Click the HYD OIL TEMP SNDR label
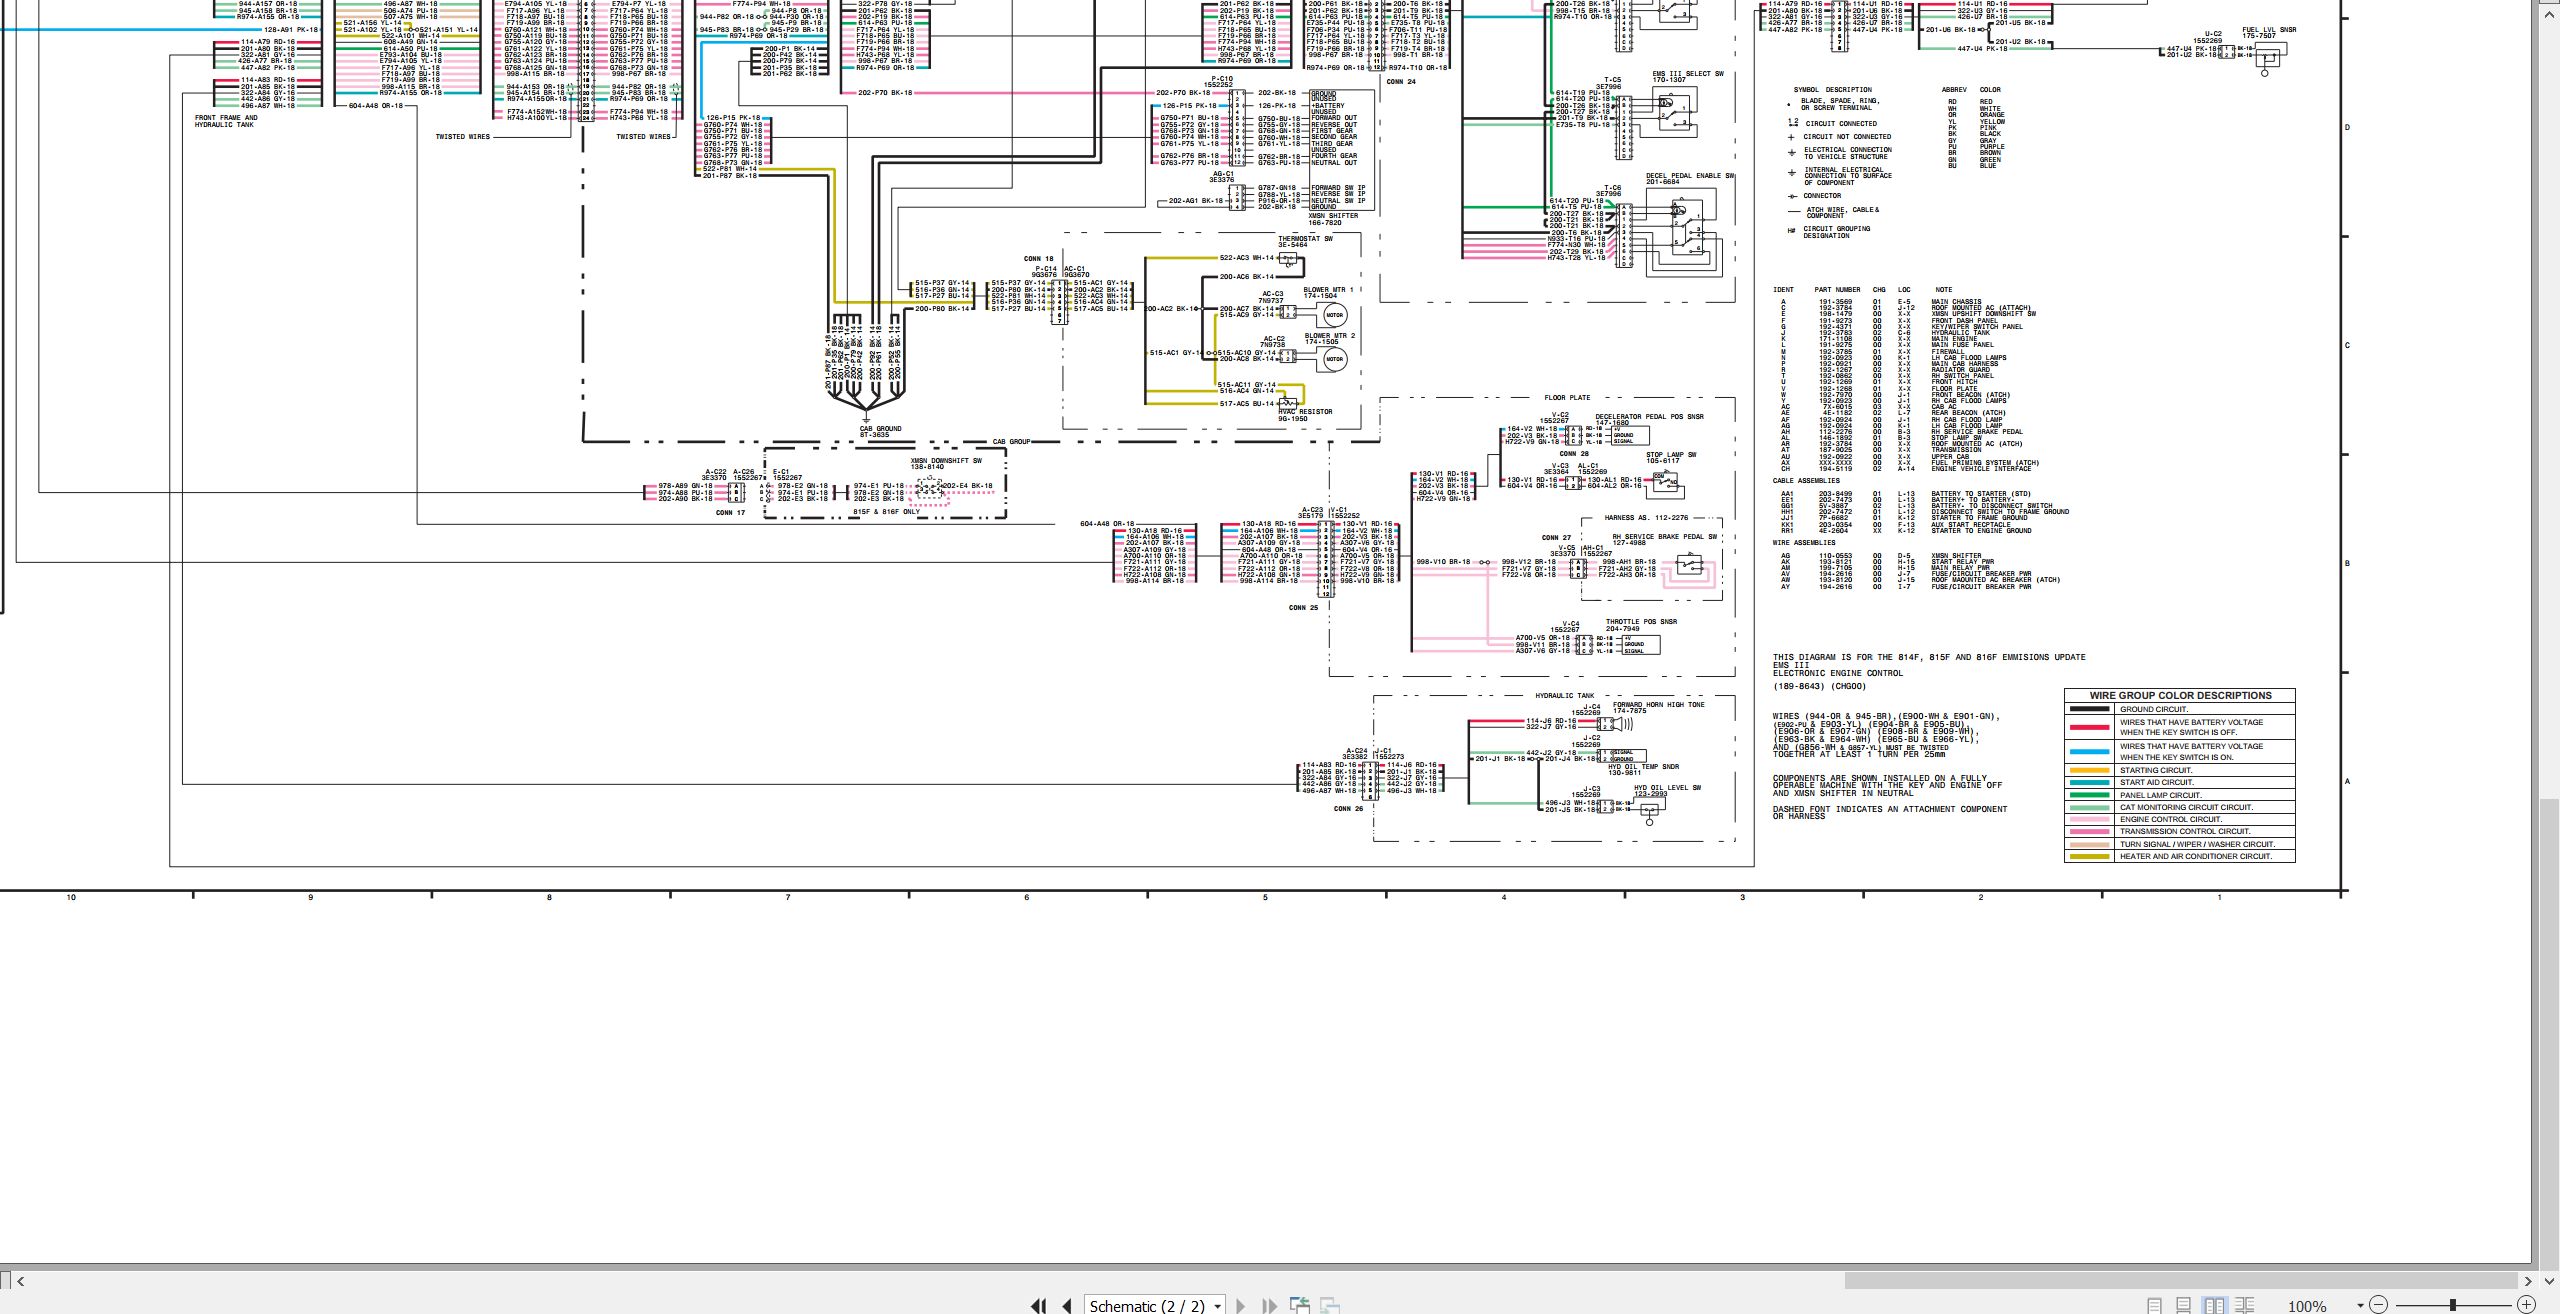Viewport: 2560px width, 1314px height. [x=1643, y=766]
